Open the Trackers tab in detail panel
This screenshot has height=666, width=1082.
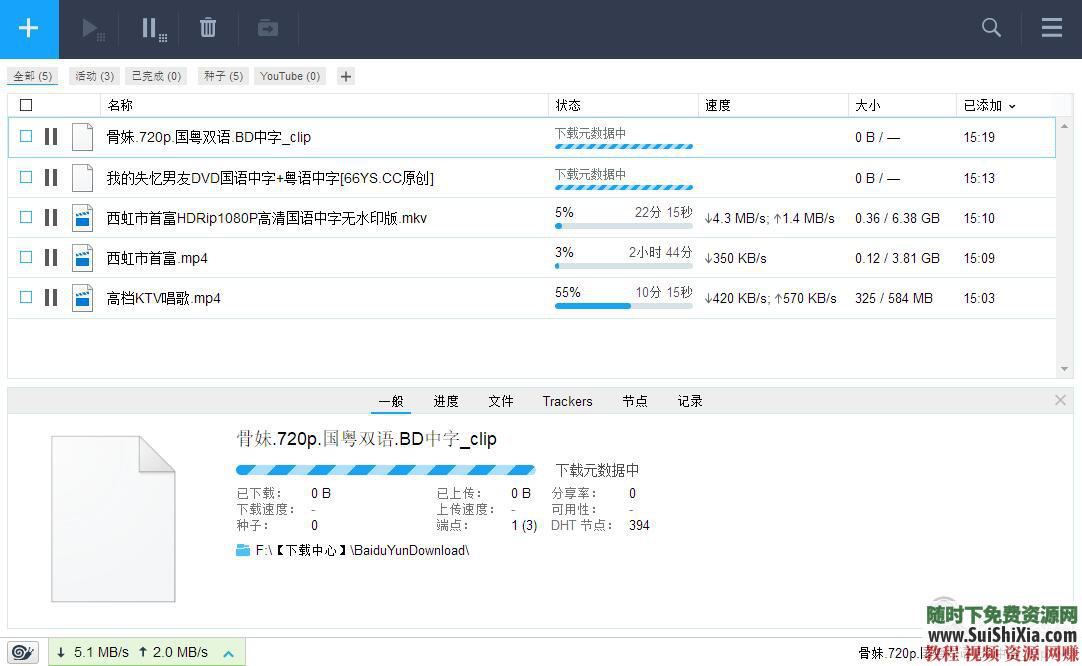coord(567,401)
